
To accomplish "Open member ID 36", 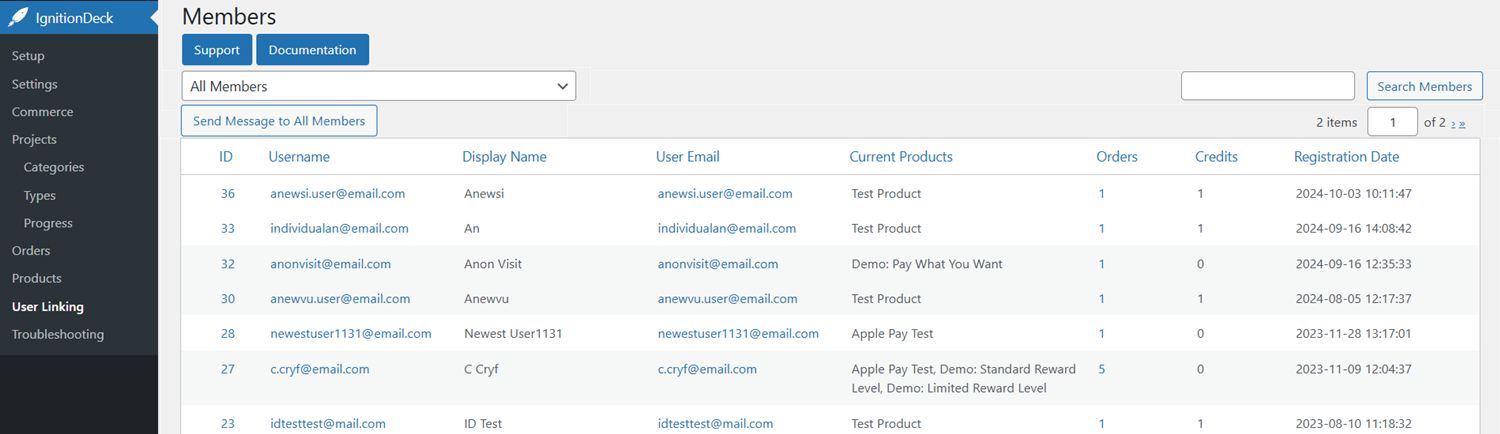I will click(228, 194).
